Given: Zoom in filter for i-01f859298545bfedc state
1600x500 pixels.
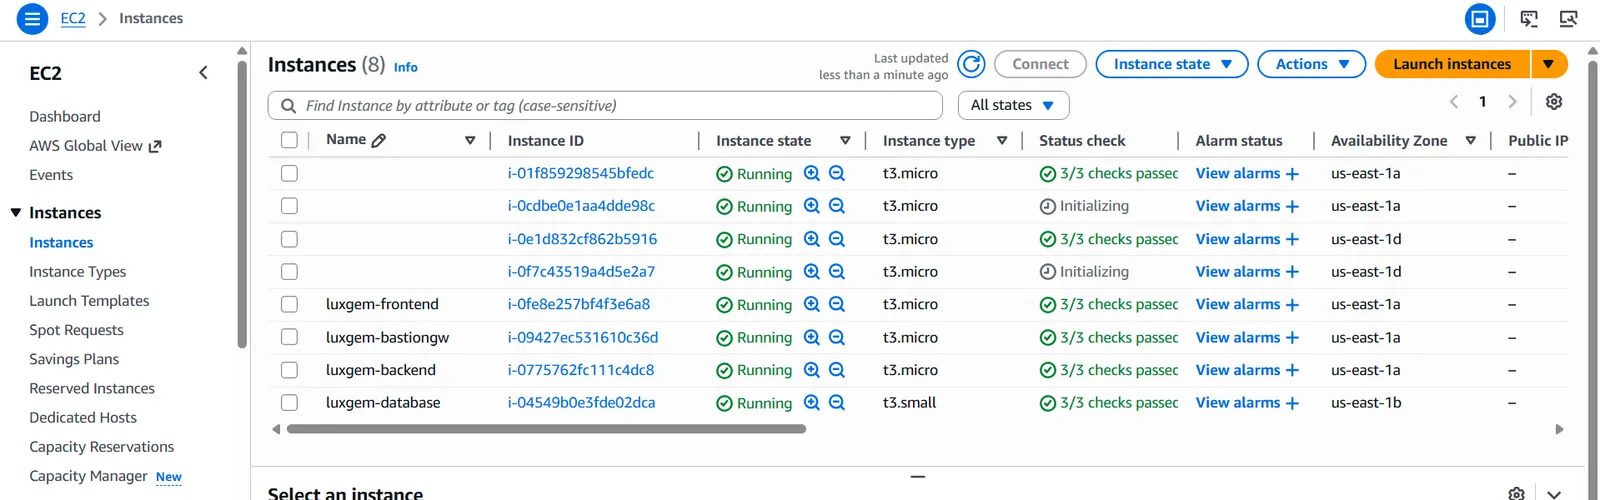Looking at the screenshot, I should click(x=812, y=173).
